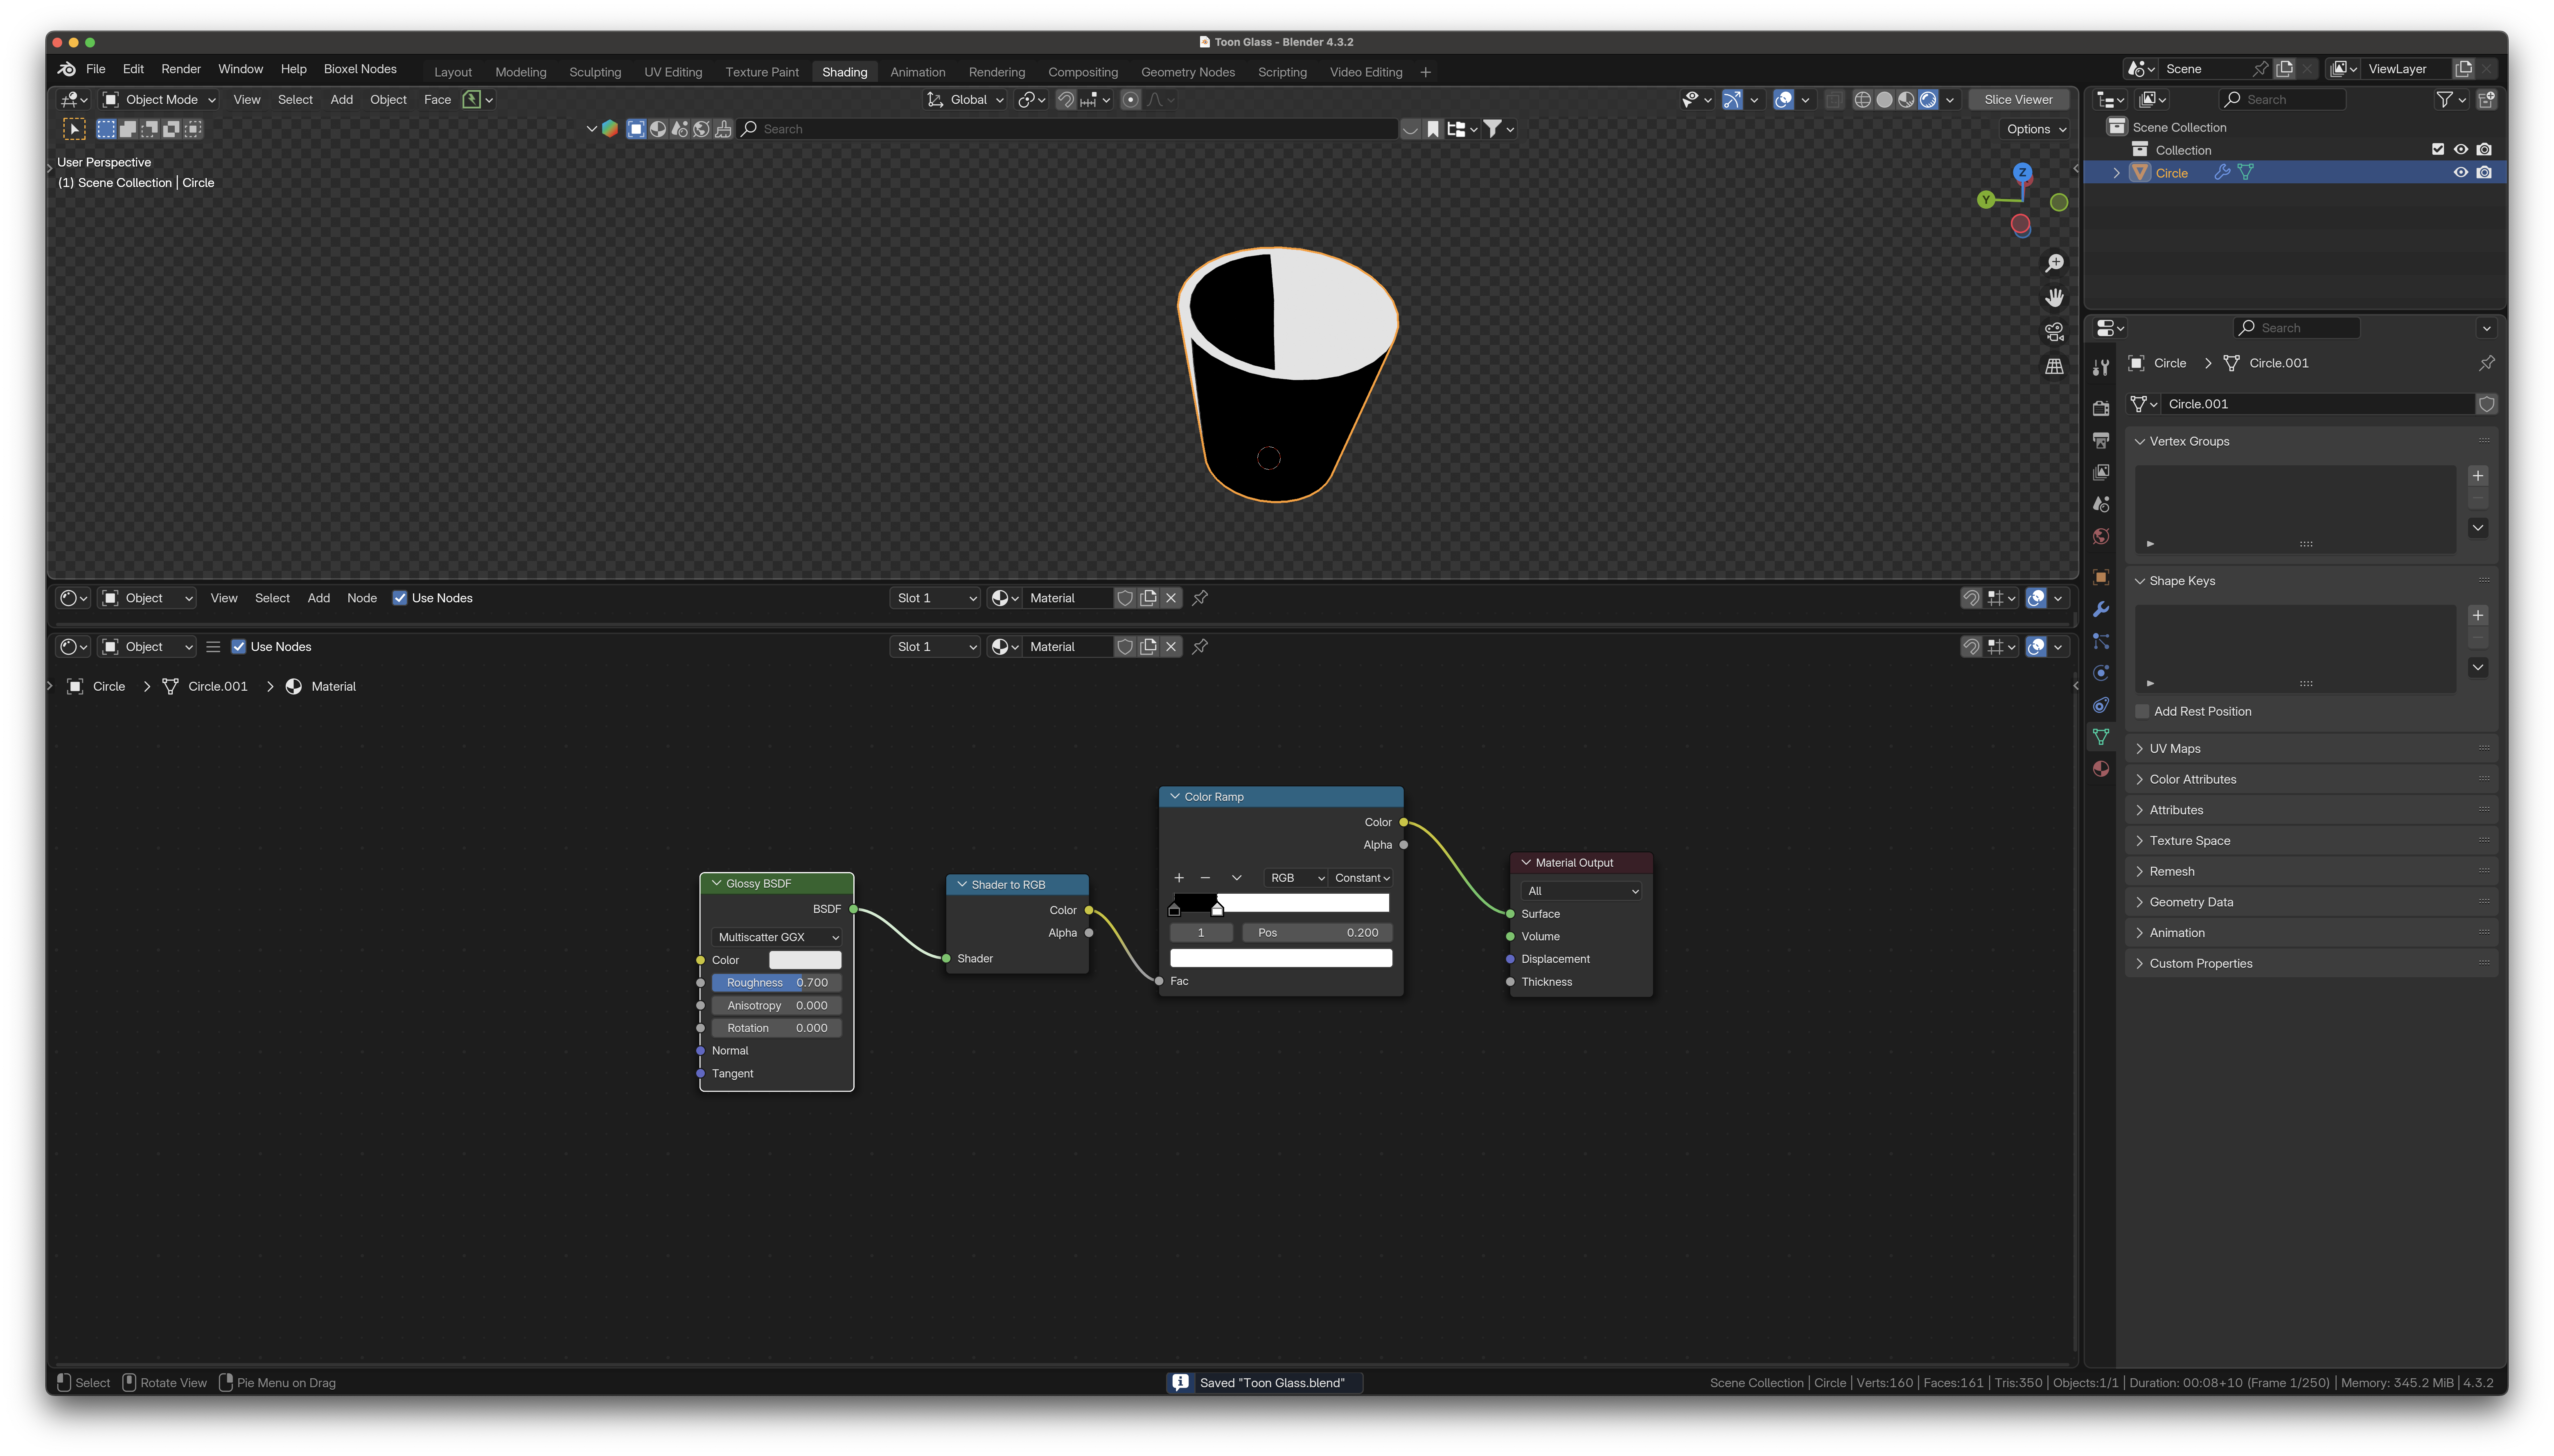Open the Global transform orientation dropdown
The image size is (2554, 1456).
[x=965, y=100]
